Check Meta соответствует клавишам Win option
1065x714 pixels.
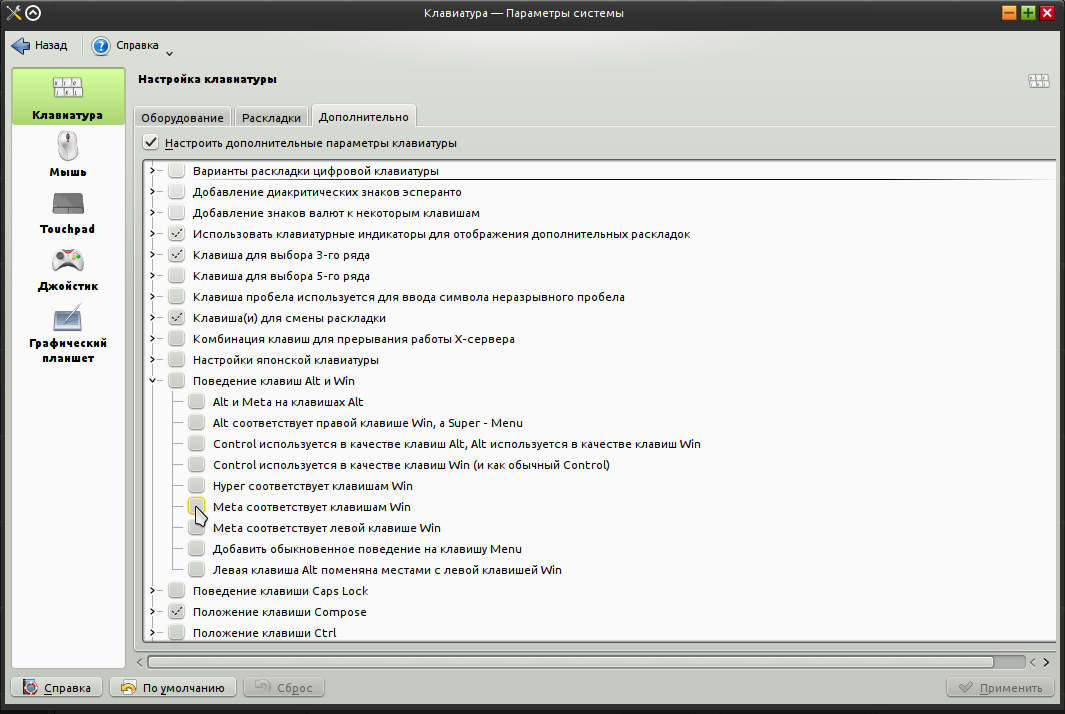tap(196, 507)
